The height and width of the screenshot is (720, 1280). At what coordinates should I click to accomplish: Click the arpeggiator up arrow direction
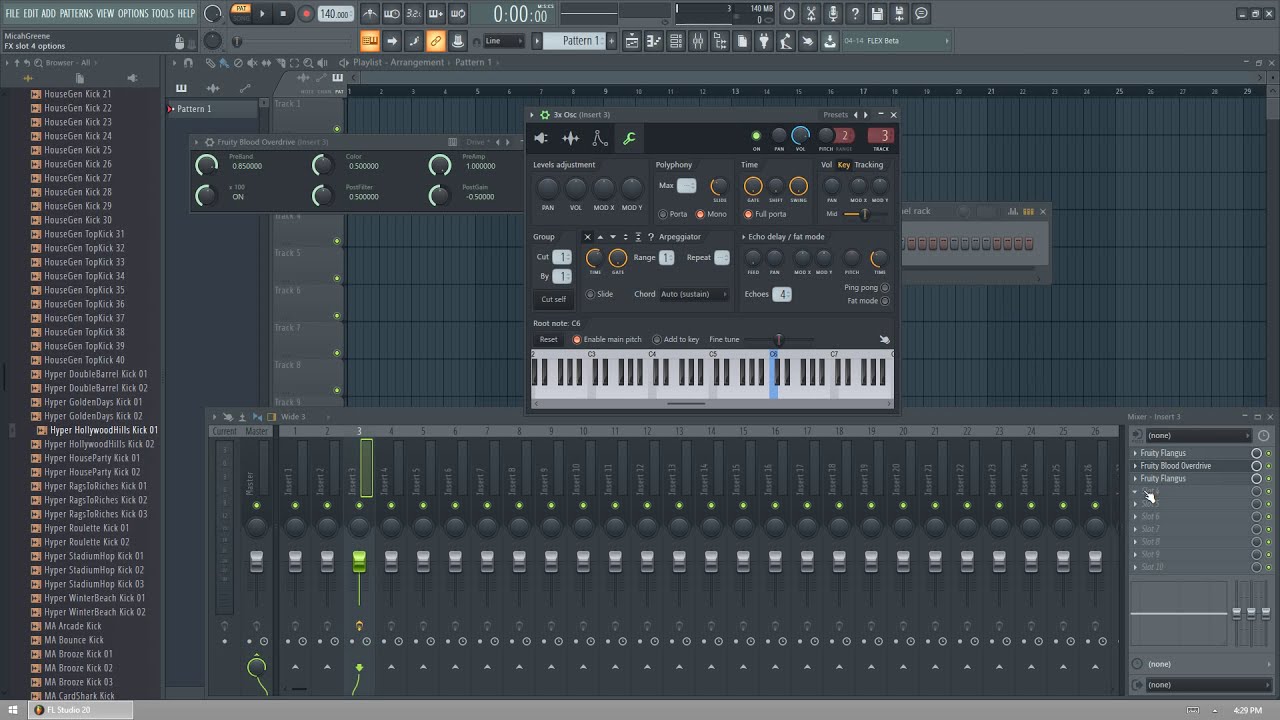pos(600,237)
